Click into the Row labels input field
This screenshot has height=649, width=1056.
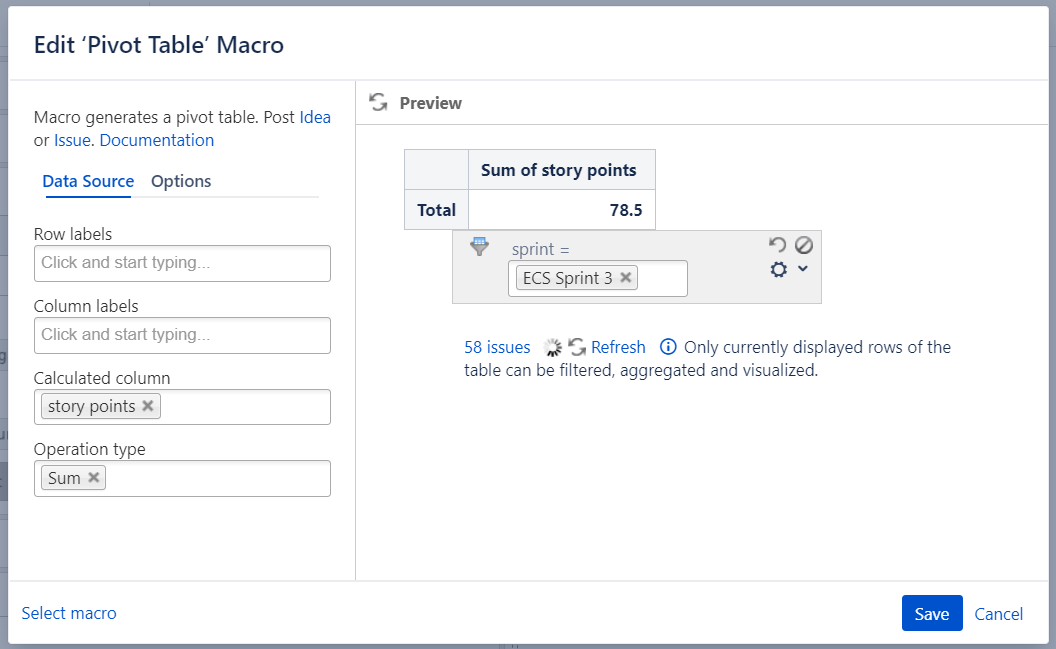pos(182,264)
